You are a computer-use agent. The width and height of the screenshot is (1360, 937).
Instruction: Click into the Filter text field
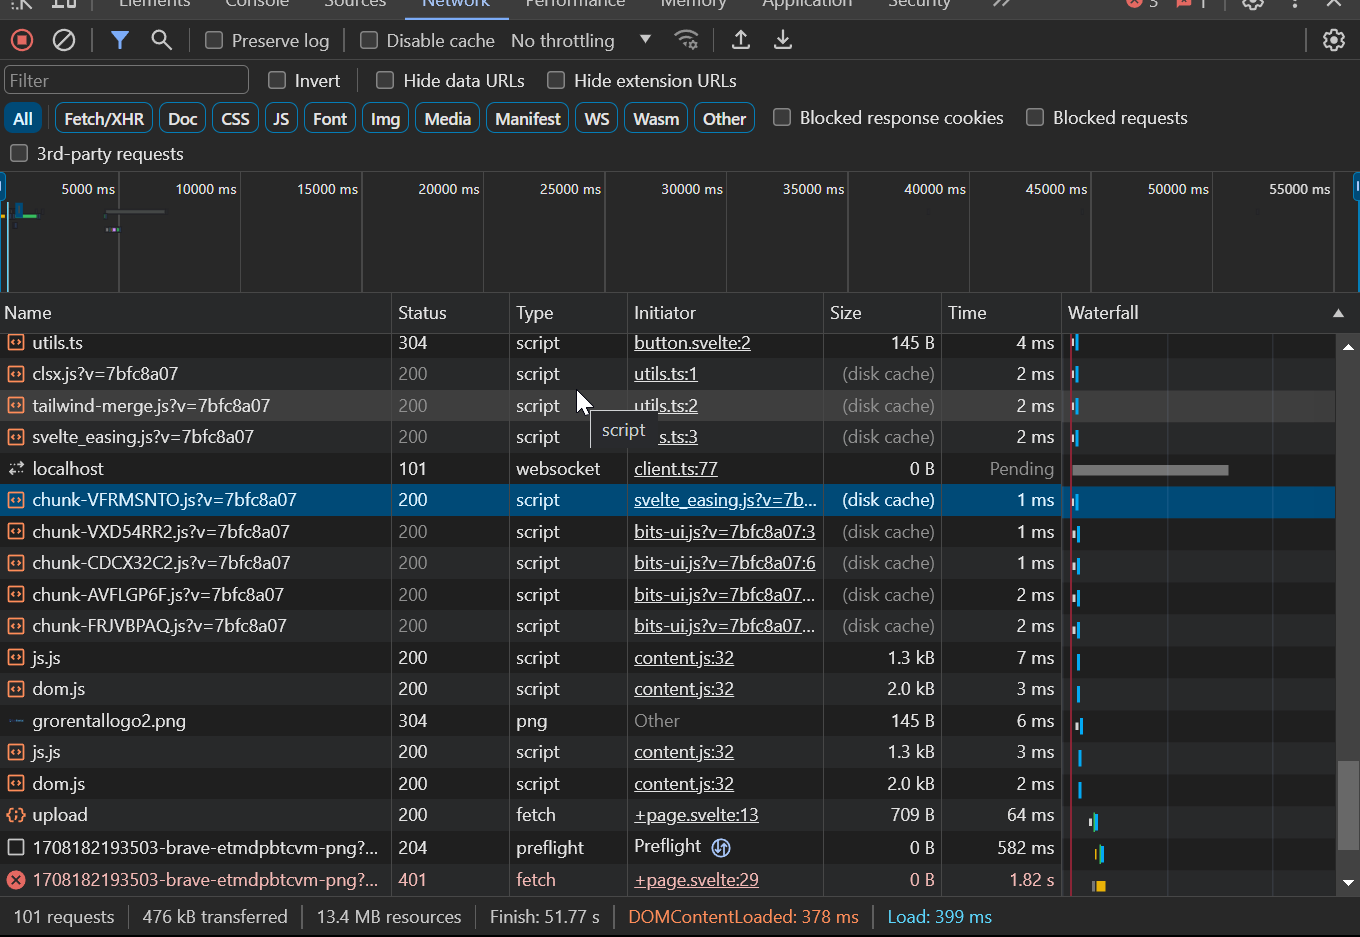tap(126, 80)
